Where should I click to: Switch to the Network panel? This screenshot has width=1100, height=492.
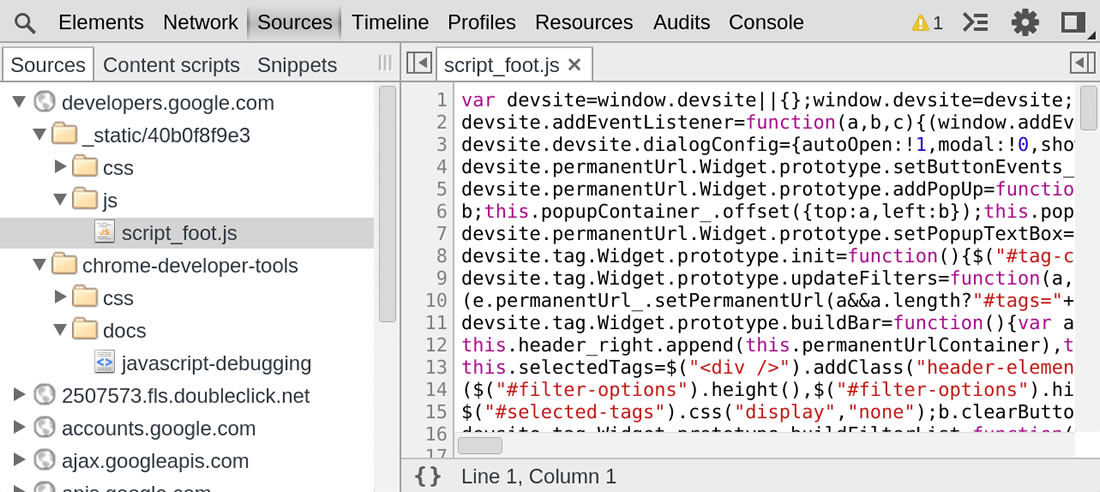pos(200,22)
